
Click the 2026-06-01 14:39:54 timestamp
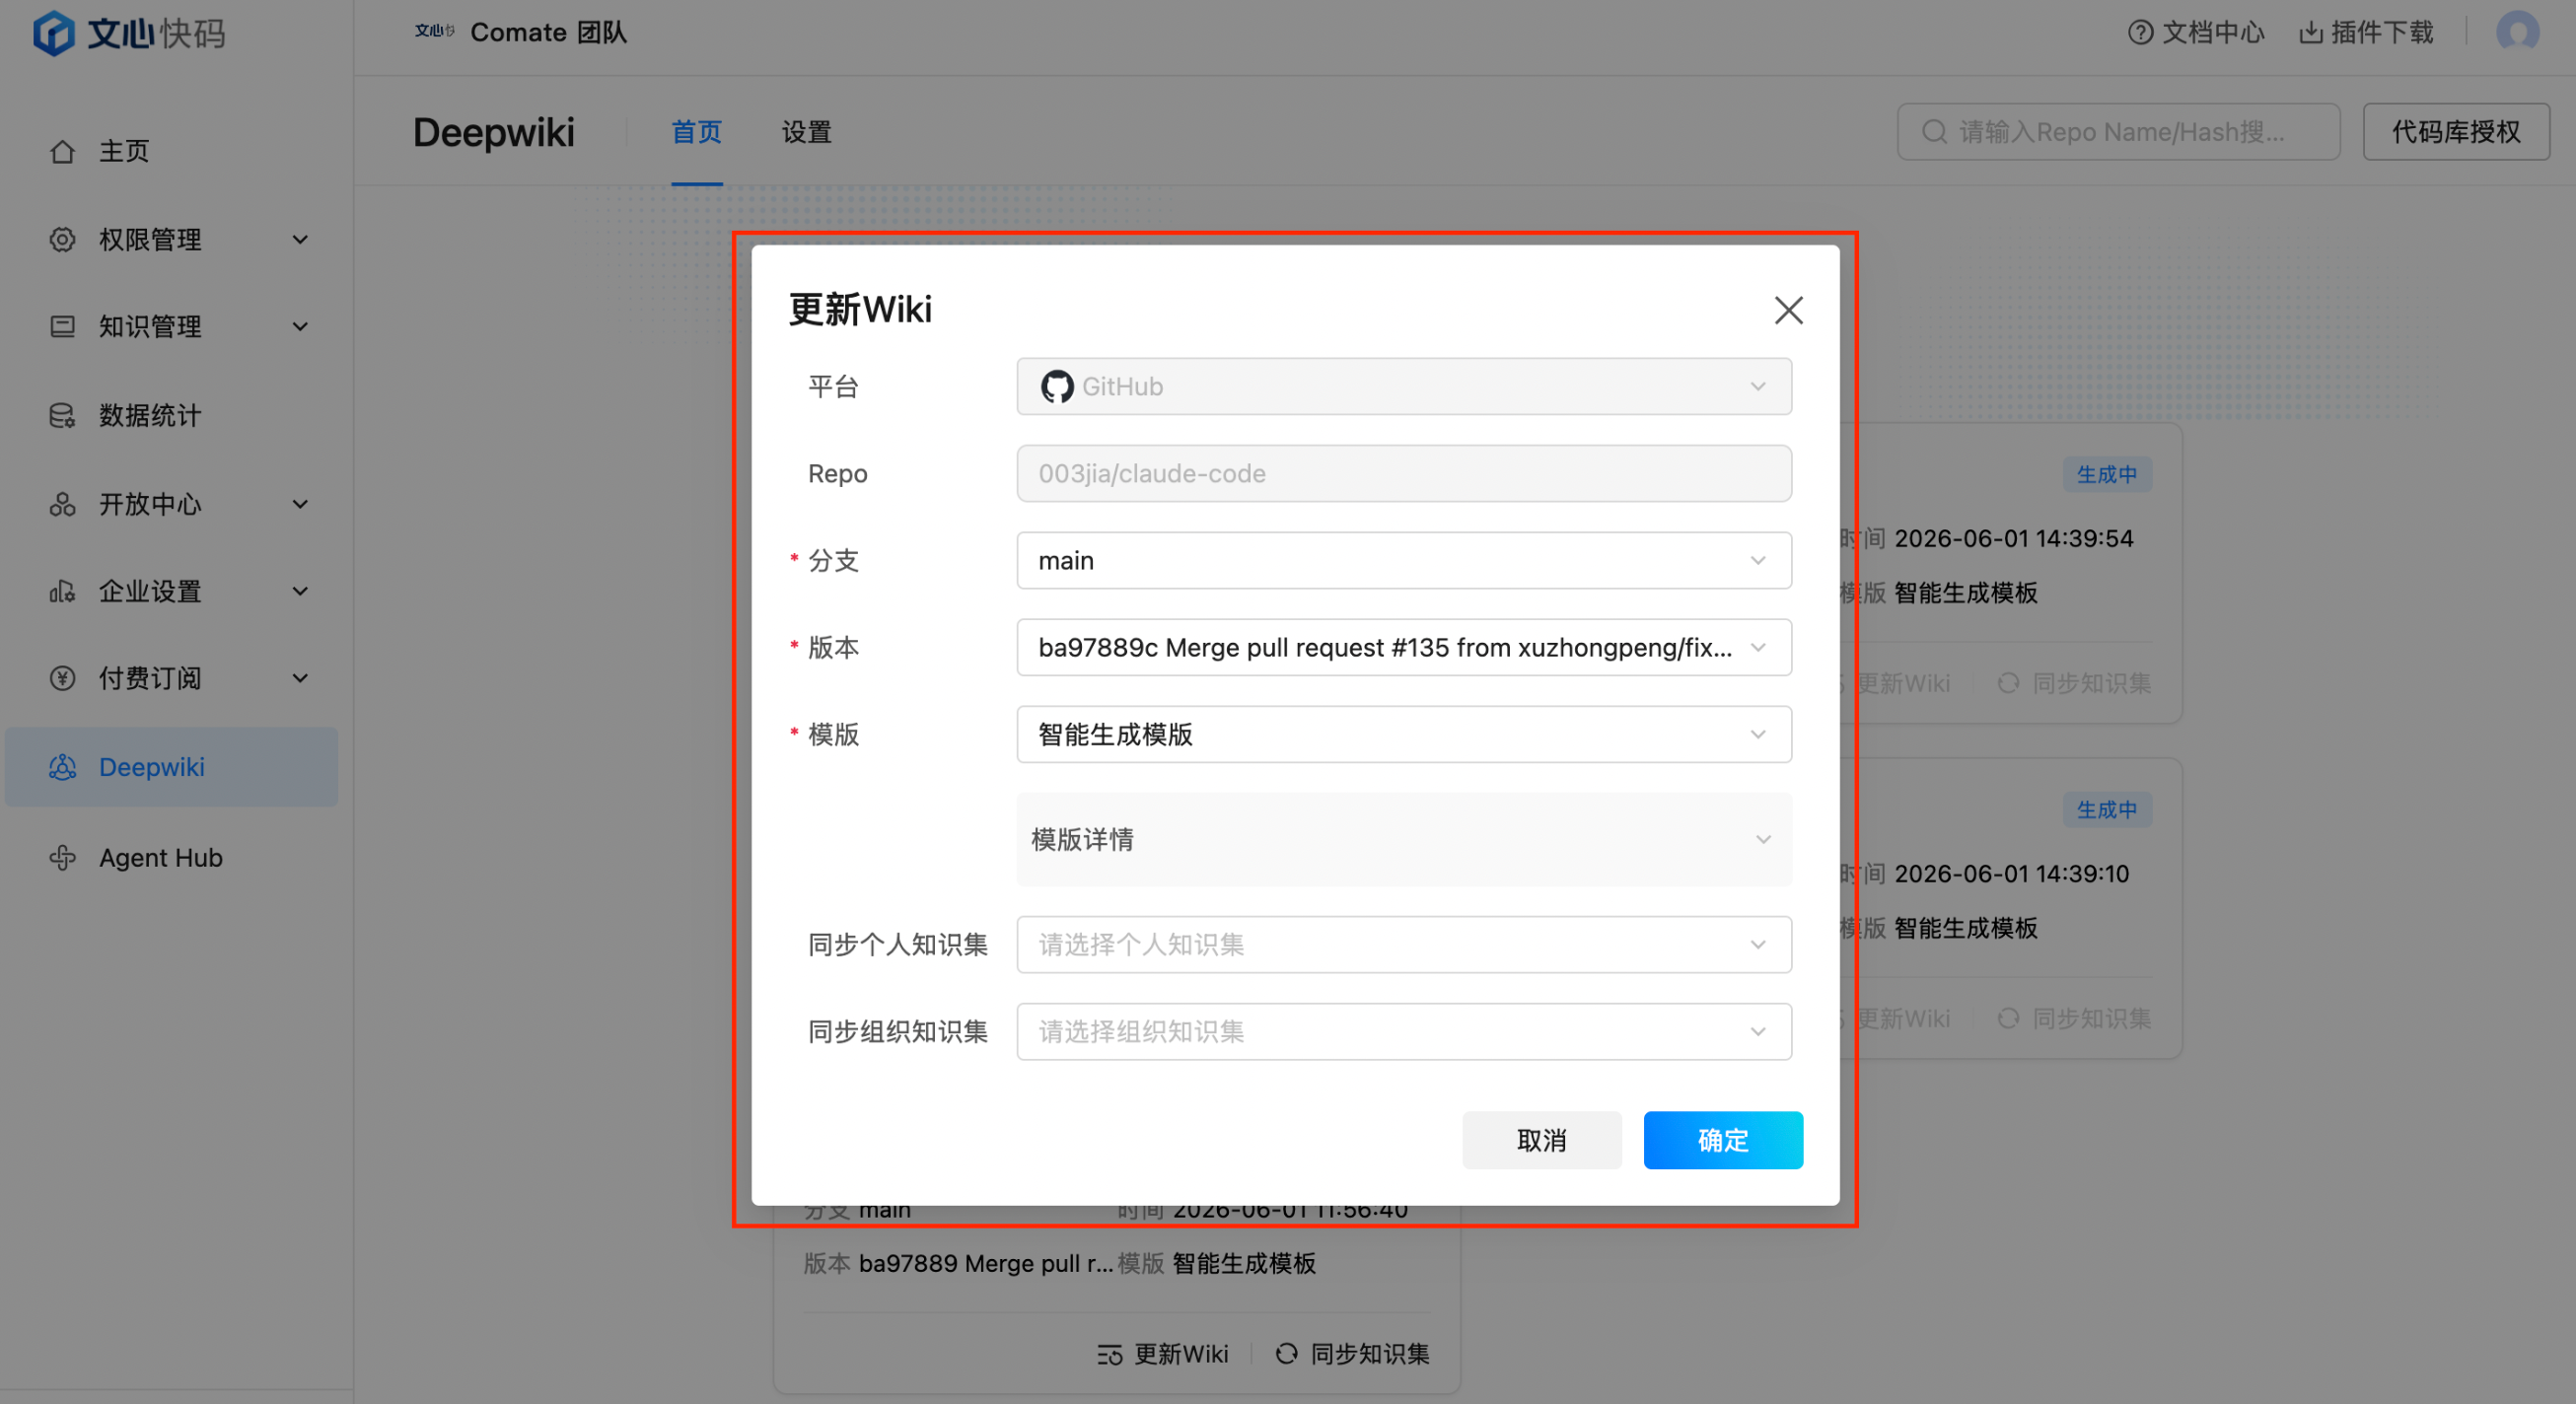pos(2014,538)
